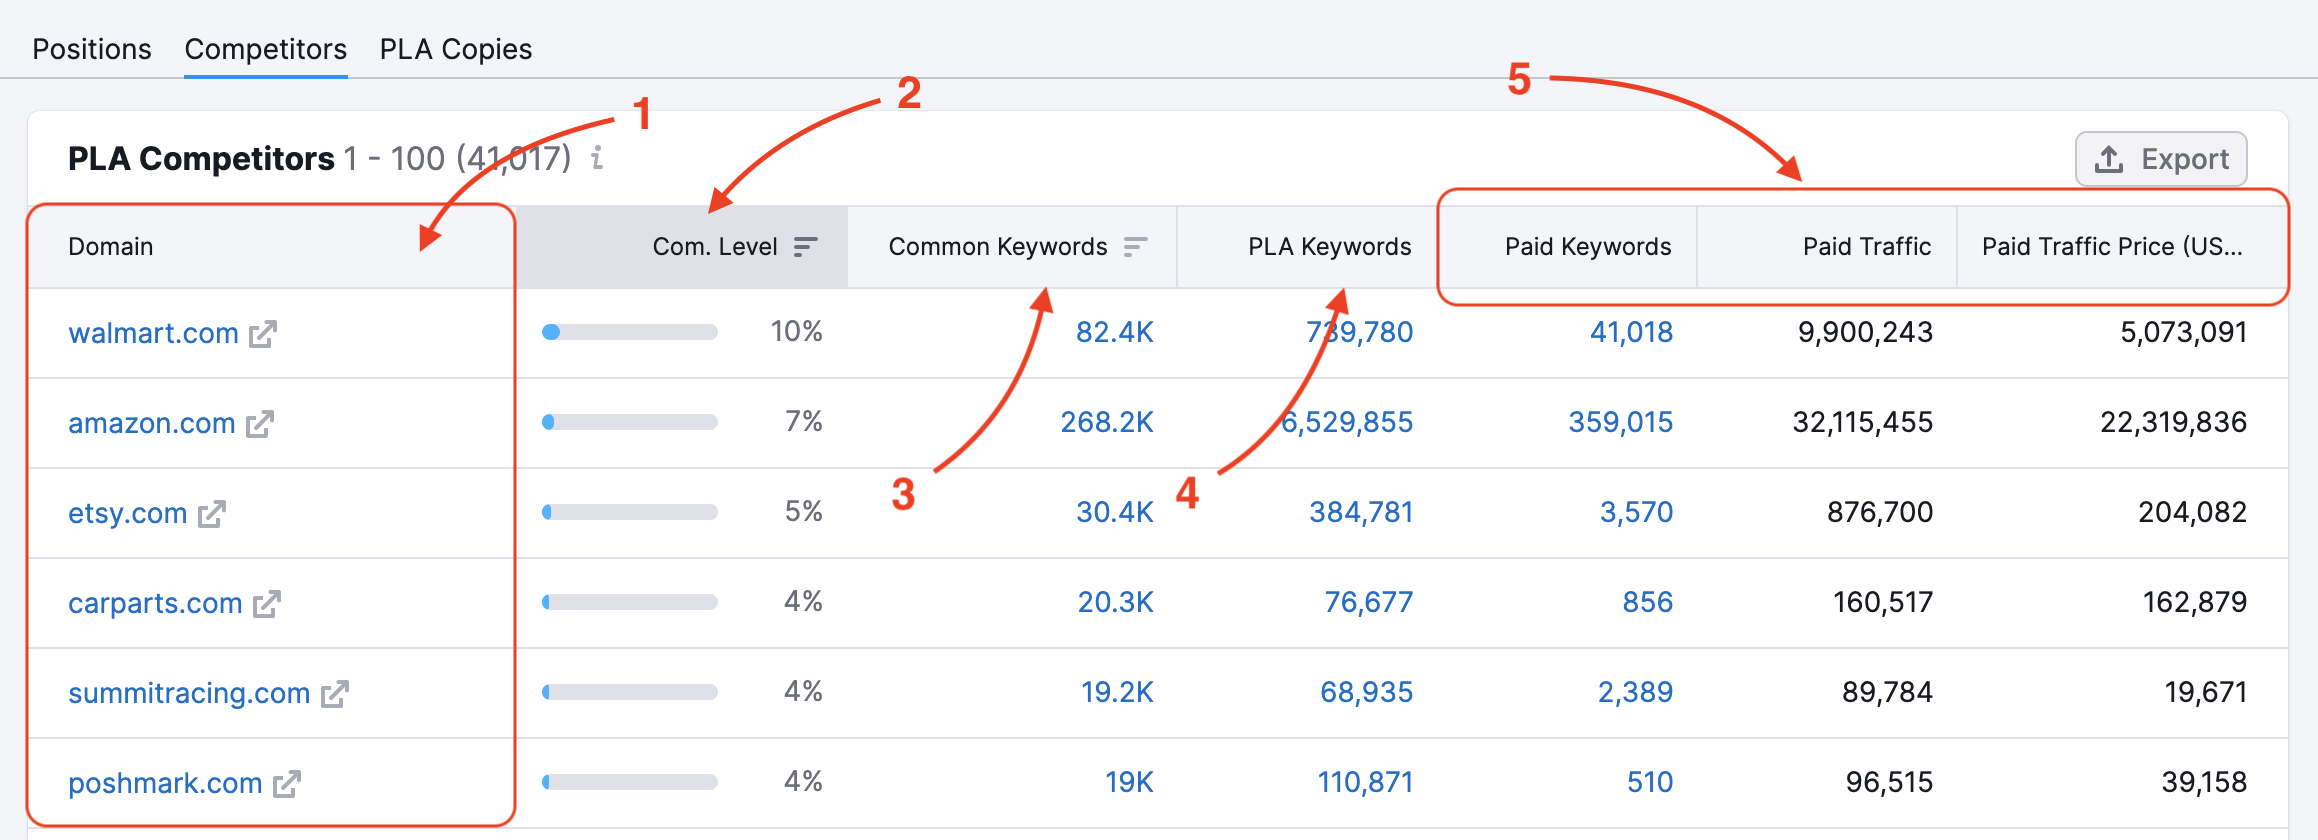Viewport: 2318px width, 840px height.
Task: Click the Export button
Action: pyautogui.click(x=2161, y=159)
